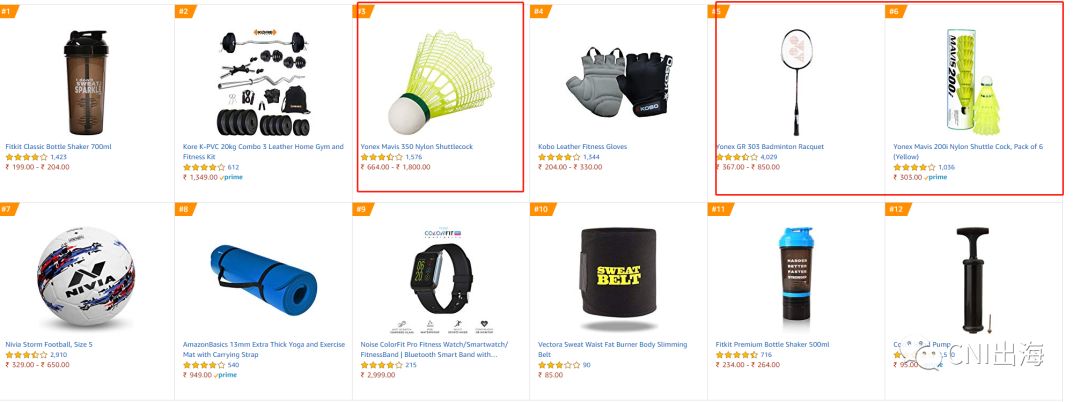The width and height of the screenshot is (1080, 402).
Task: Open the Kobo Leather Fitness Gloves image
Action: coord(619,82)
